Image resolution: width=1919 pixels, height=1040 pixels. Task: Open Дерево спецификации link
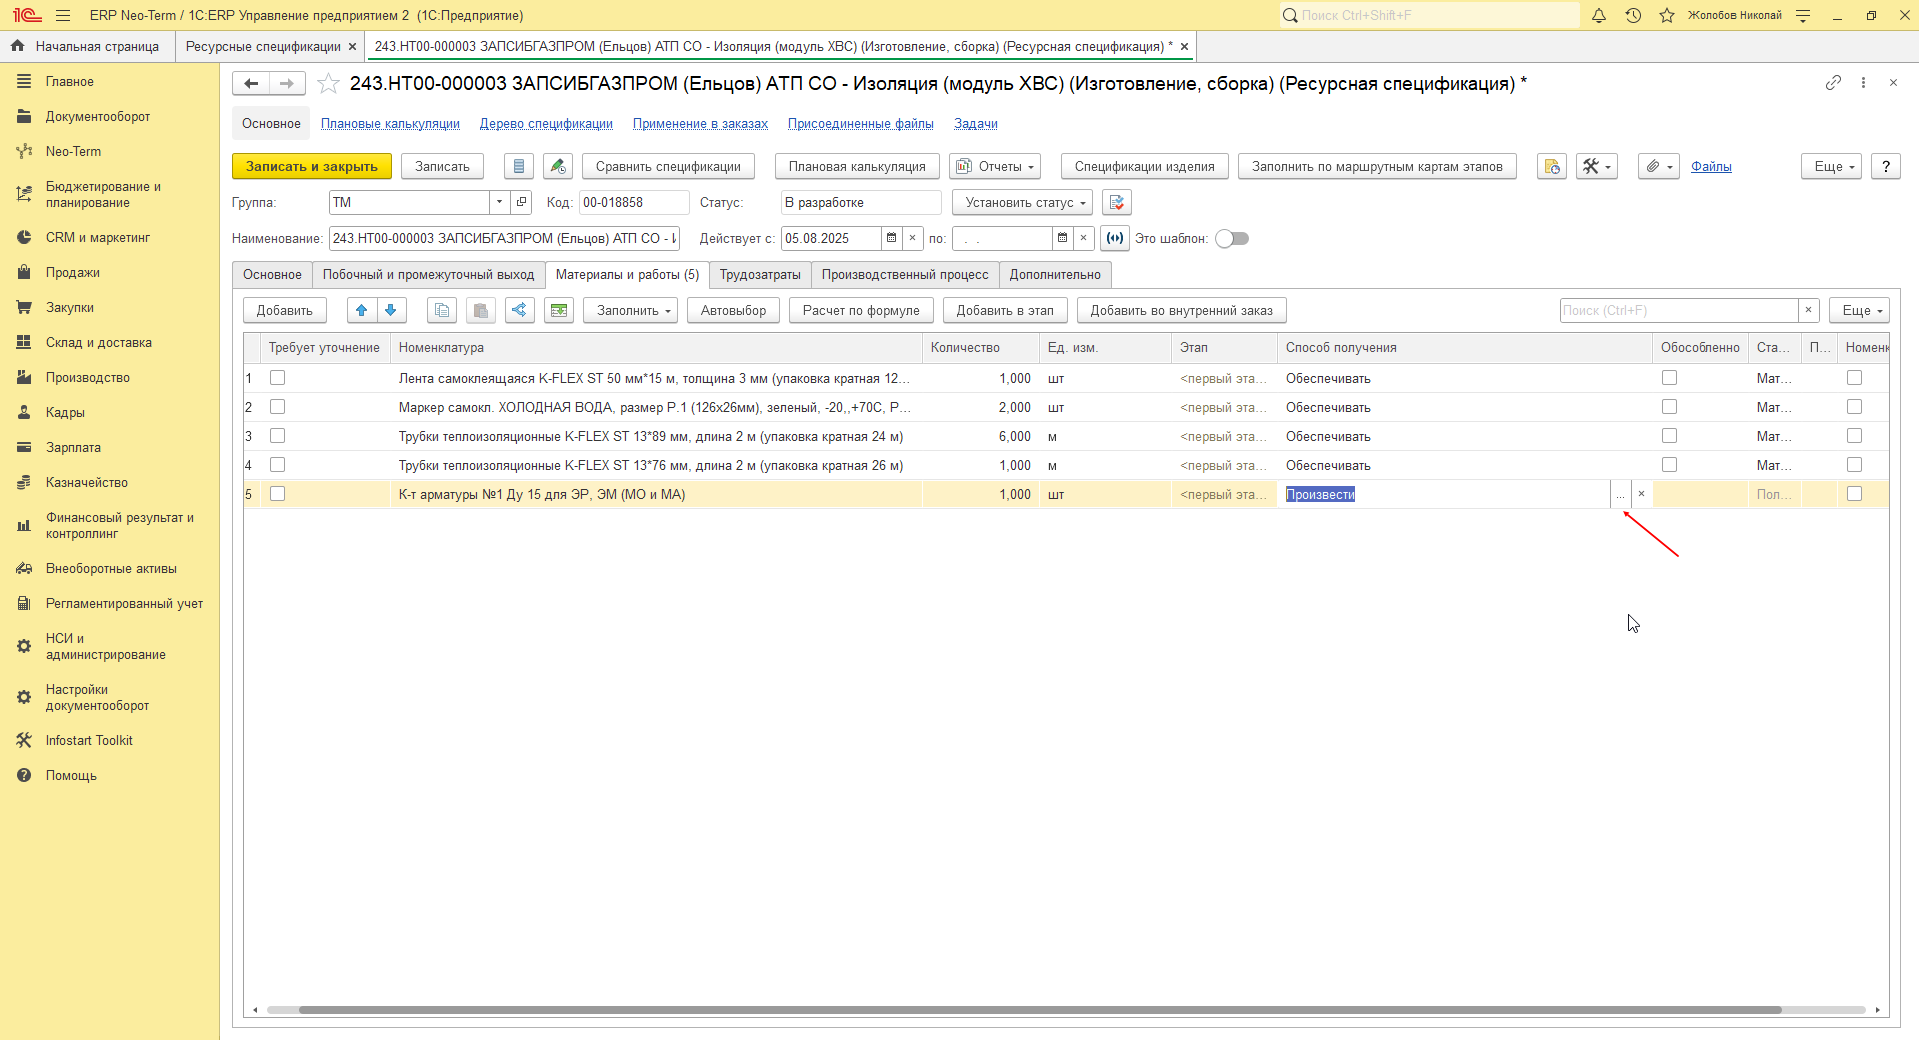[x=546, y=124]
